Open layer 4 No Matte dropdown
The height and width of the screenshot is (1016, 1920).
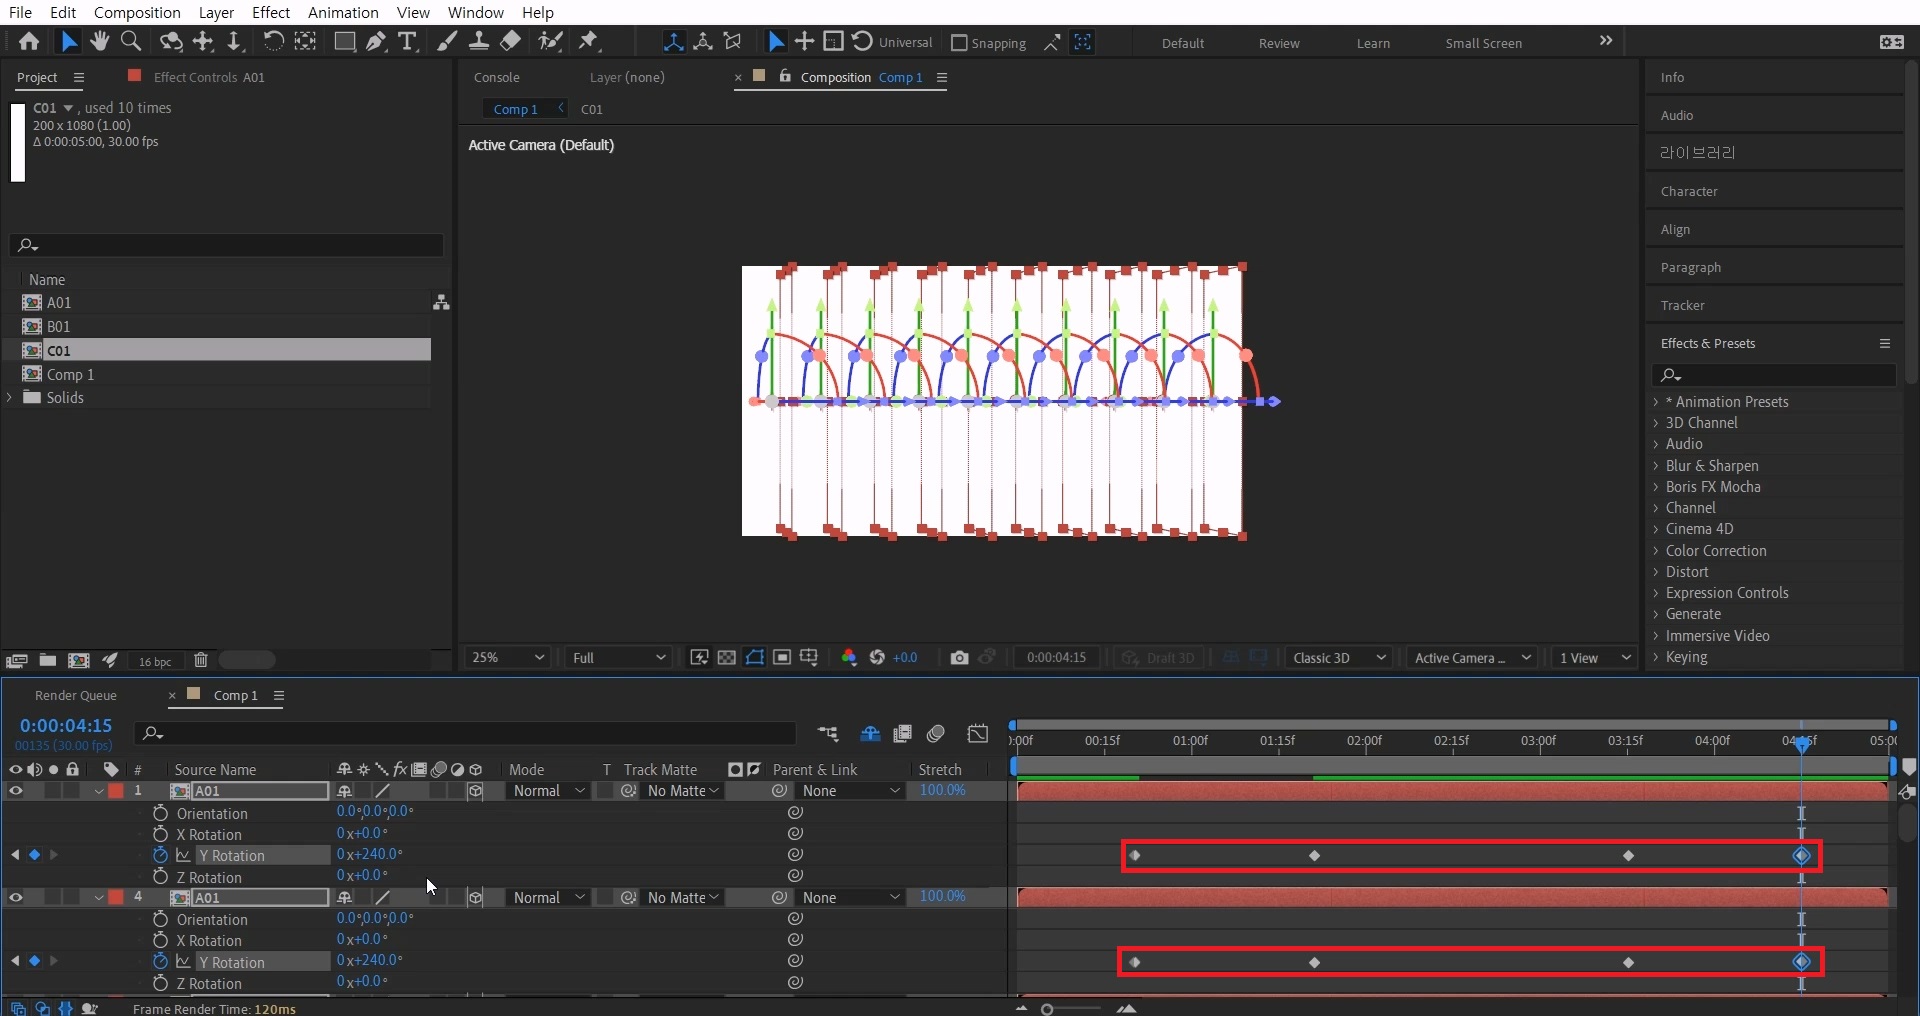(683, 898)
